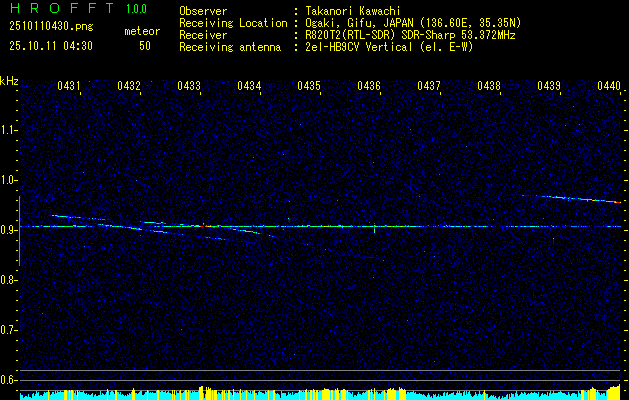Click the meteor echo trail near 0439
This screenshot has height=400, width=629.
pyautogui.click(x=571, y=199)
